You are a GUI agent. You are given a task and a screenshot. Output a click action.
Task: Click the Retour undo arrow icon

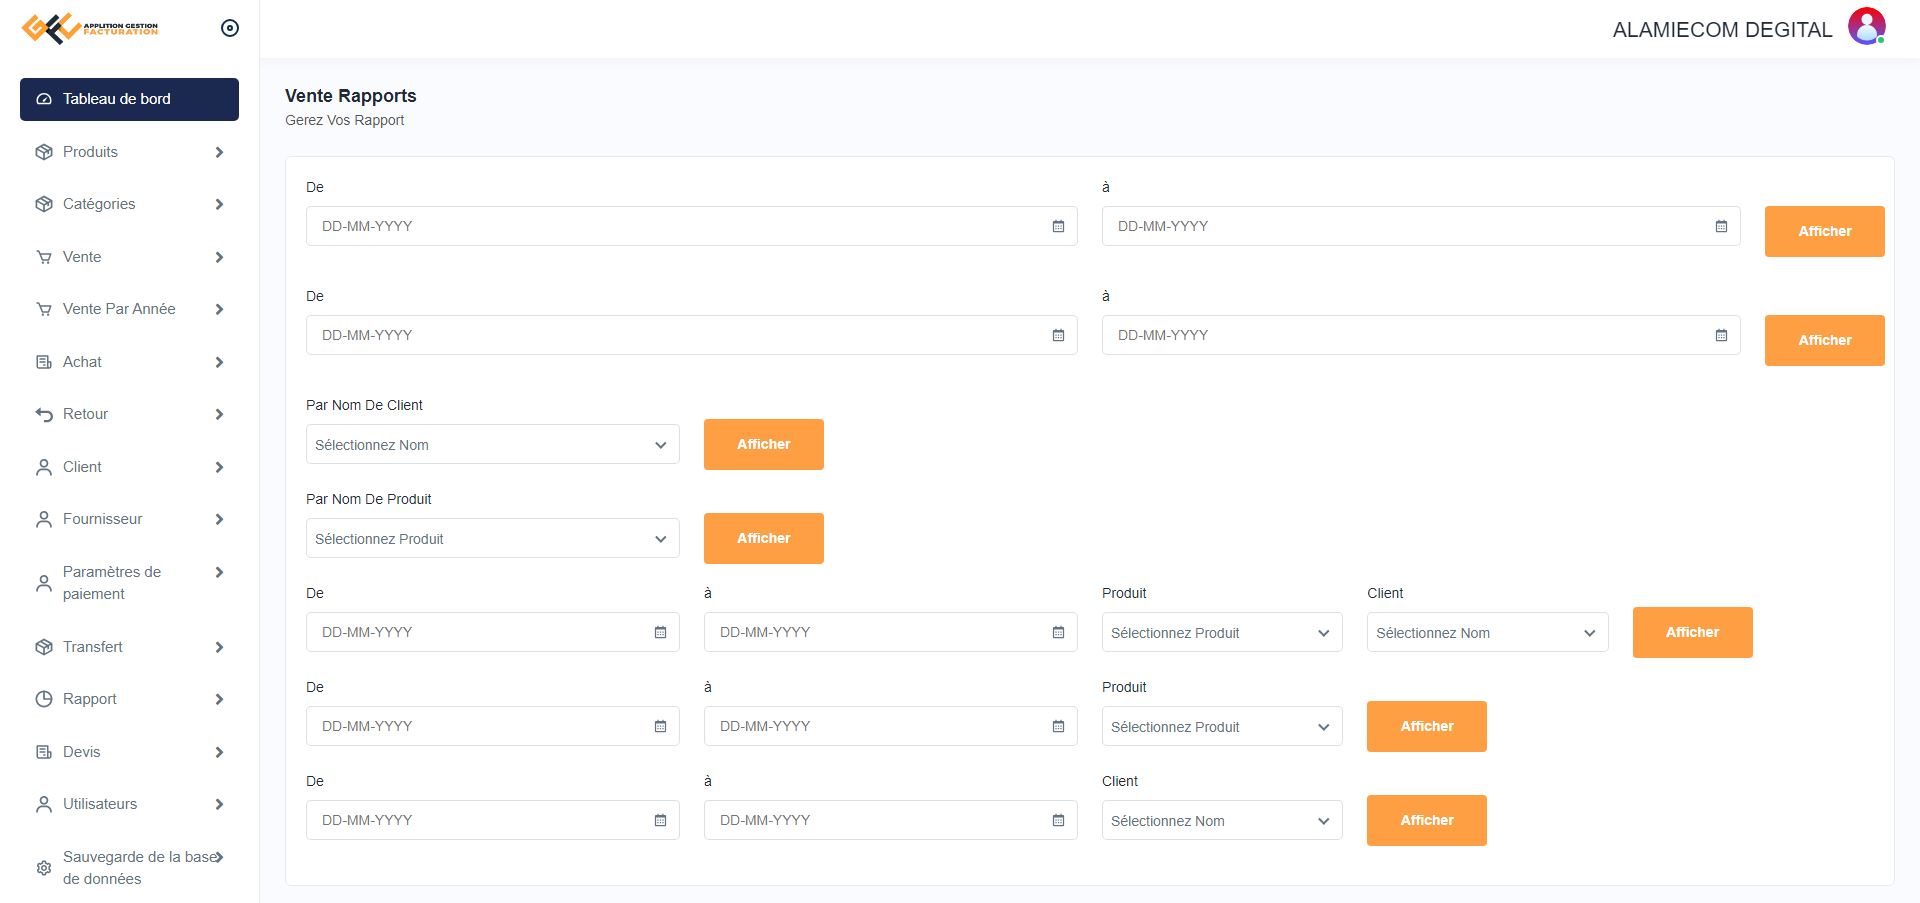point(44,414)
